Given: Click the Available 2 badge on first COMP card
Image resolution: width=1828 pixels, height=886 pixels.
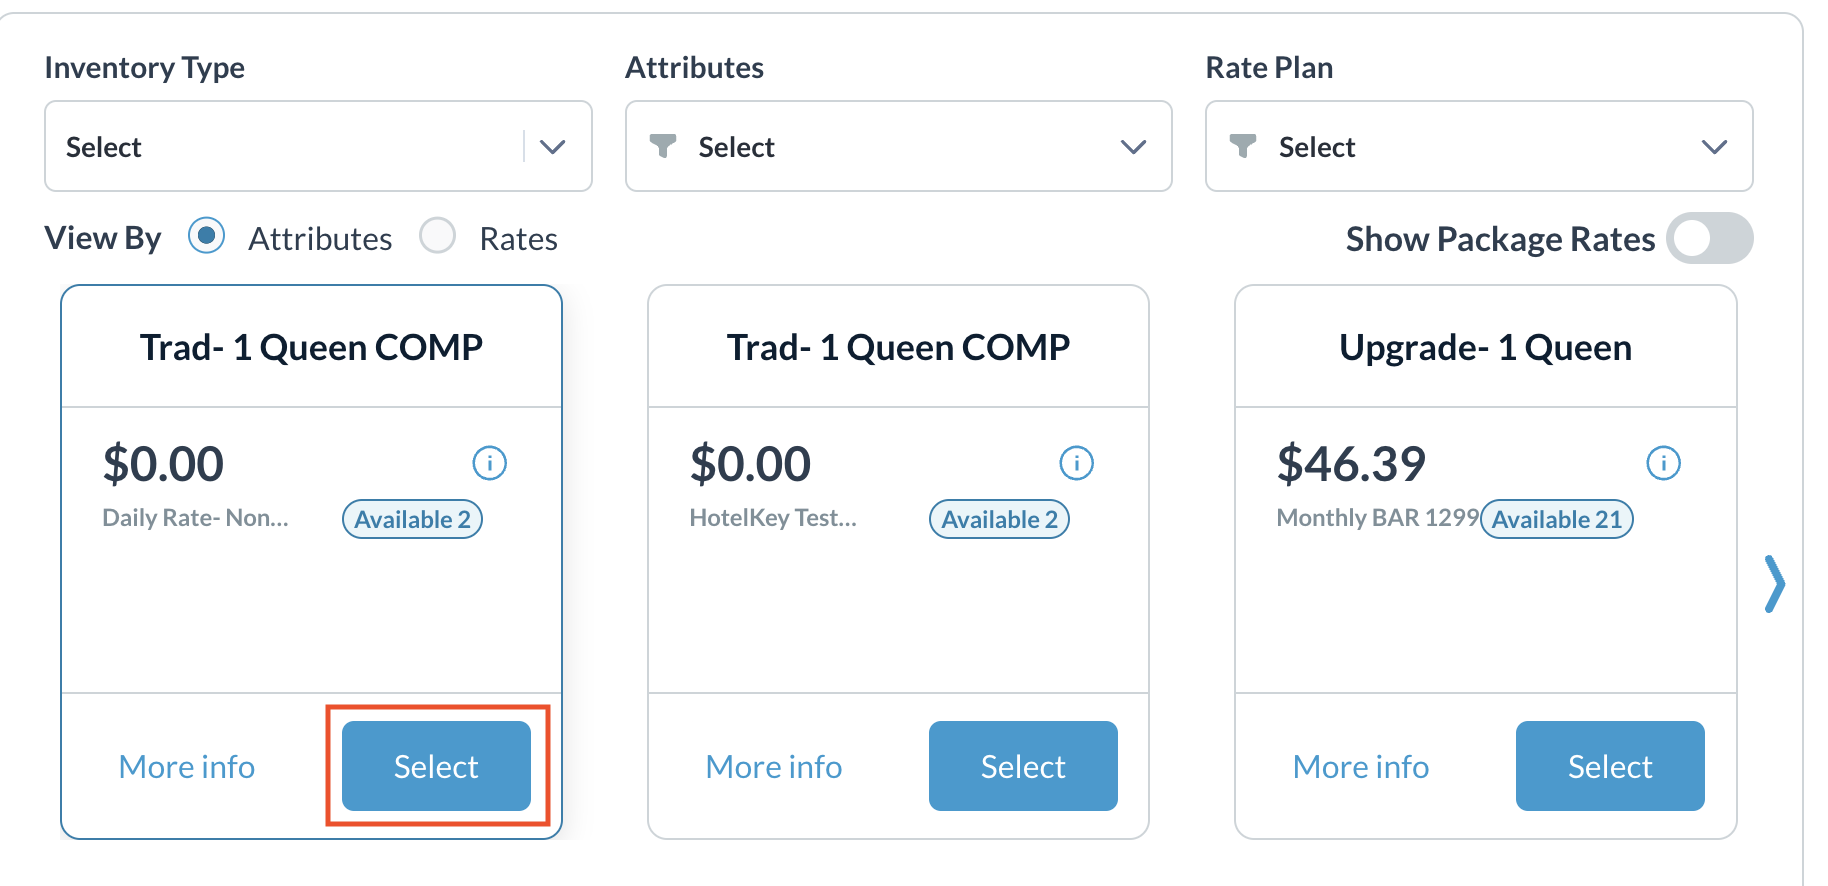Looking at the screenshot, I should click(x=411, y=519).
